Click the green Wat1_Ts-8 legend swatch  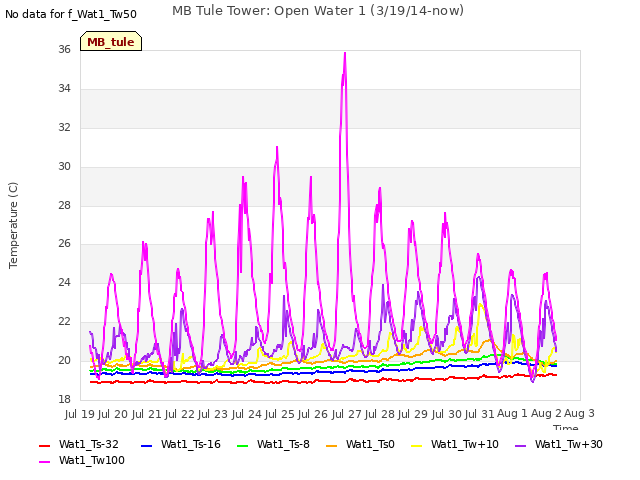(x=242, y=446)
